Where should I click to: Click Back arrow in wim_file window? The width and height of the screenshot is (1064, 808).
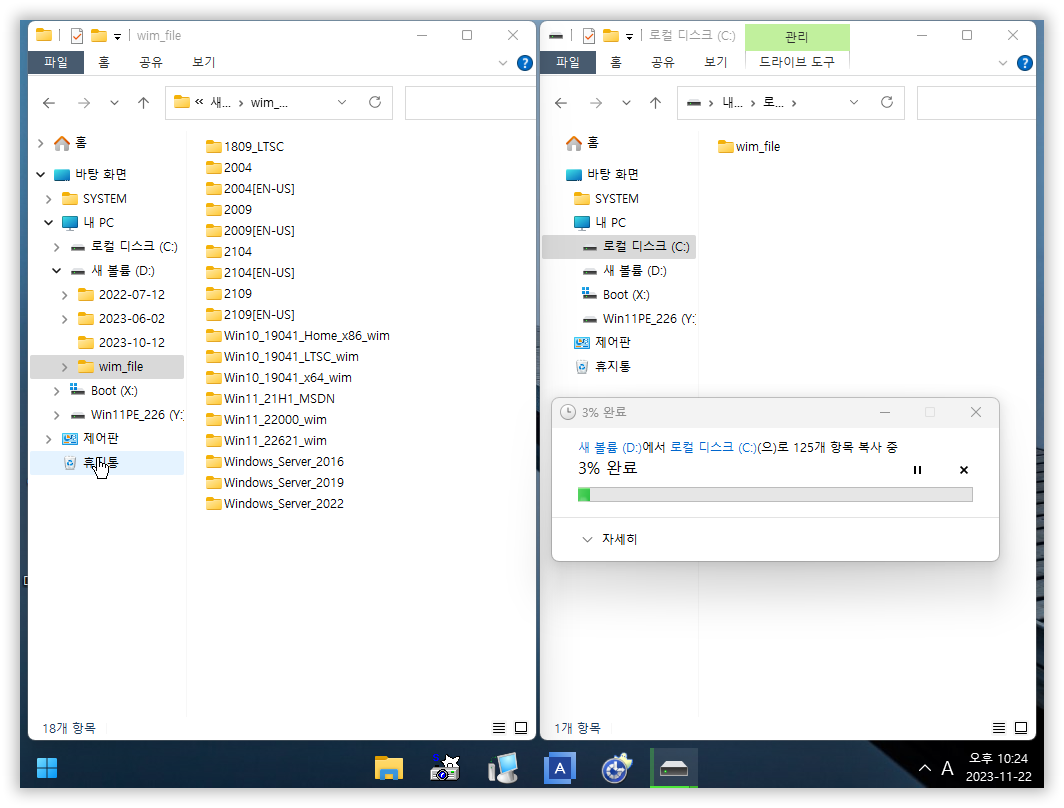tap(49, 103)
